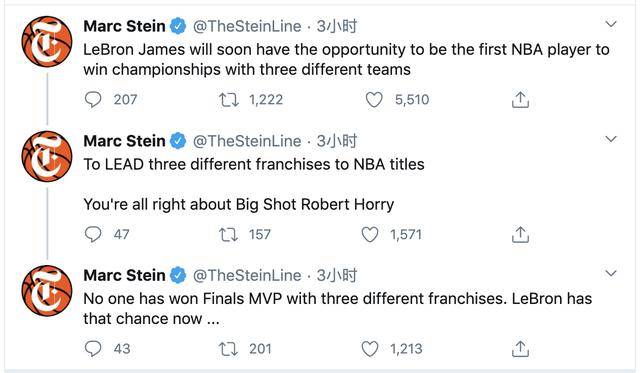Share the Finals MVP tweet
This screenshot has height=373, width=640.
tap(520, 349)
